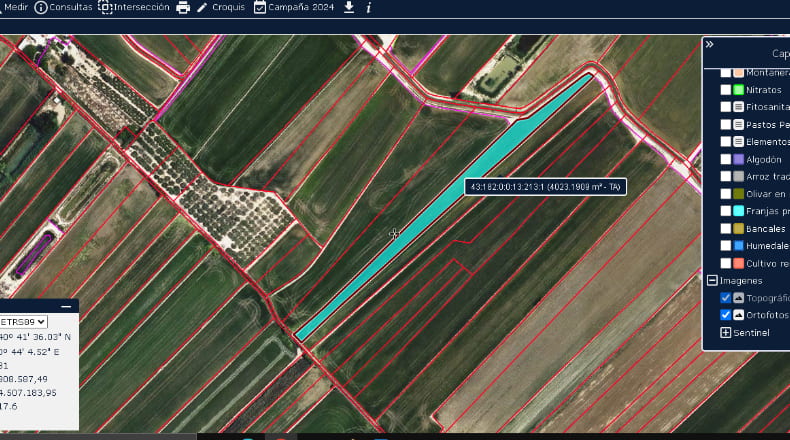The width and height of the screenshot is (790, 440).
Task: Click the gray Arroz trad color swatch
Action: (739, 176)
